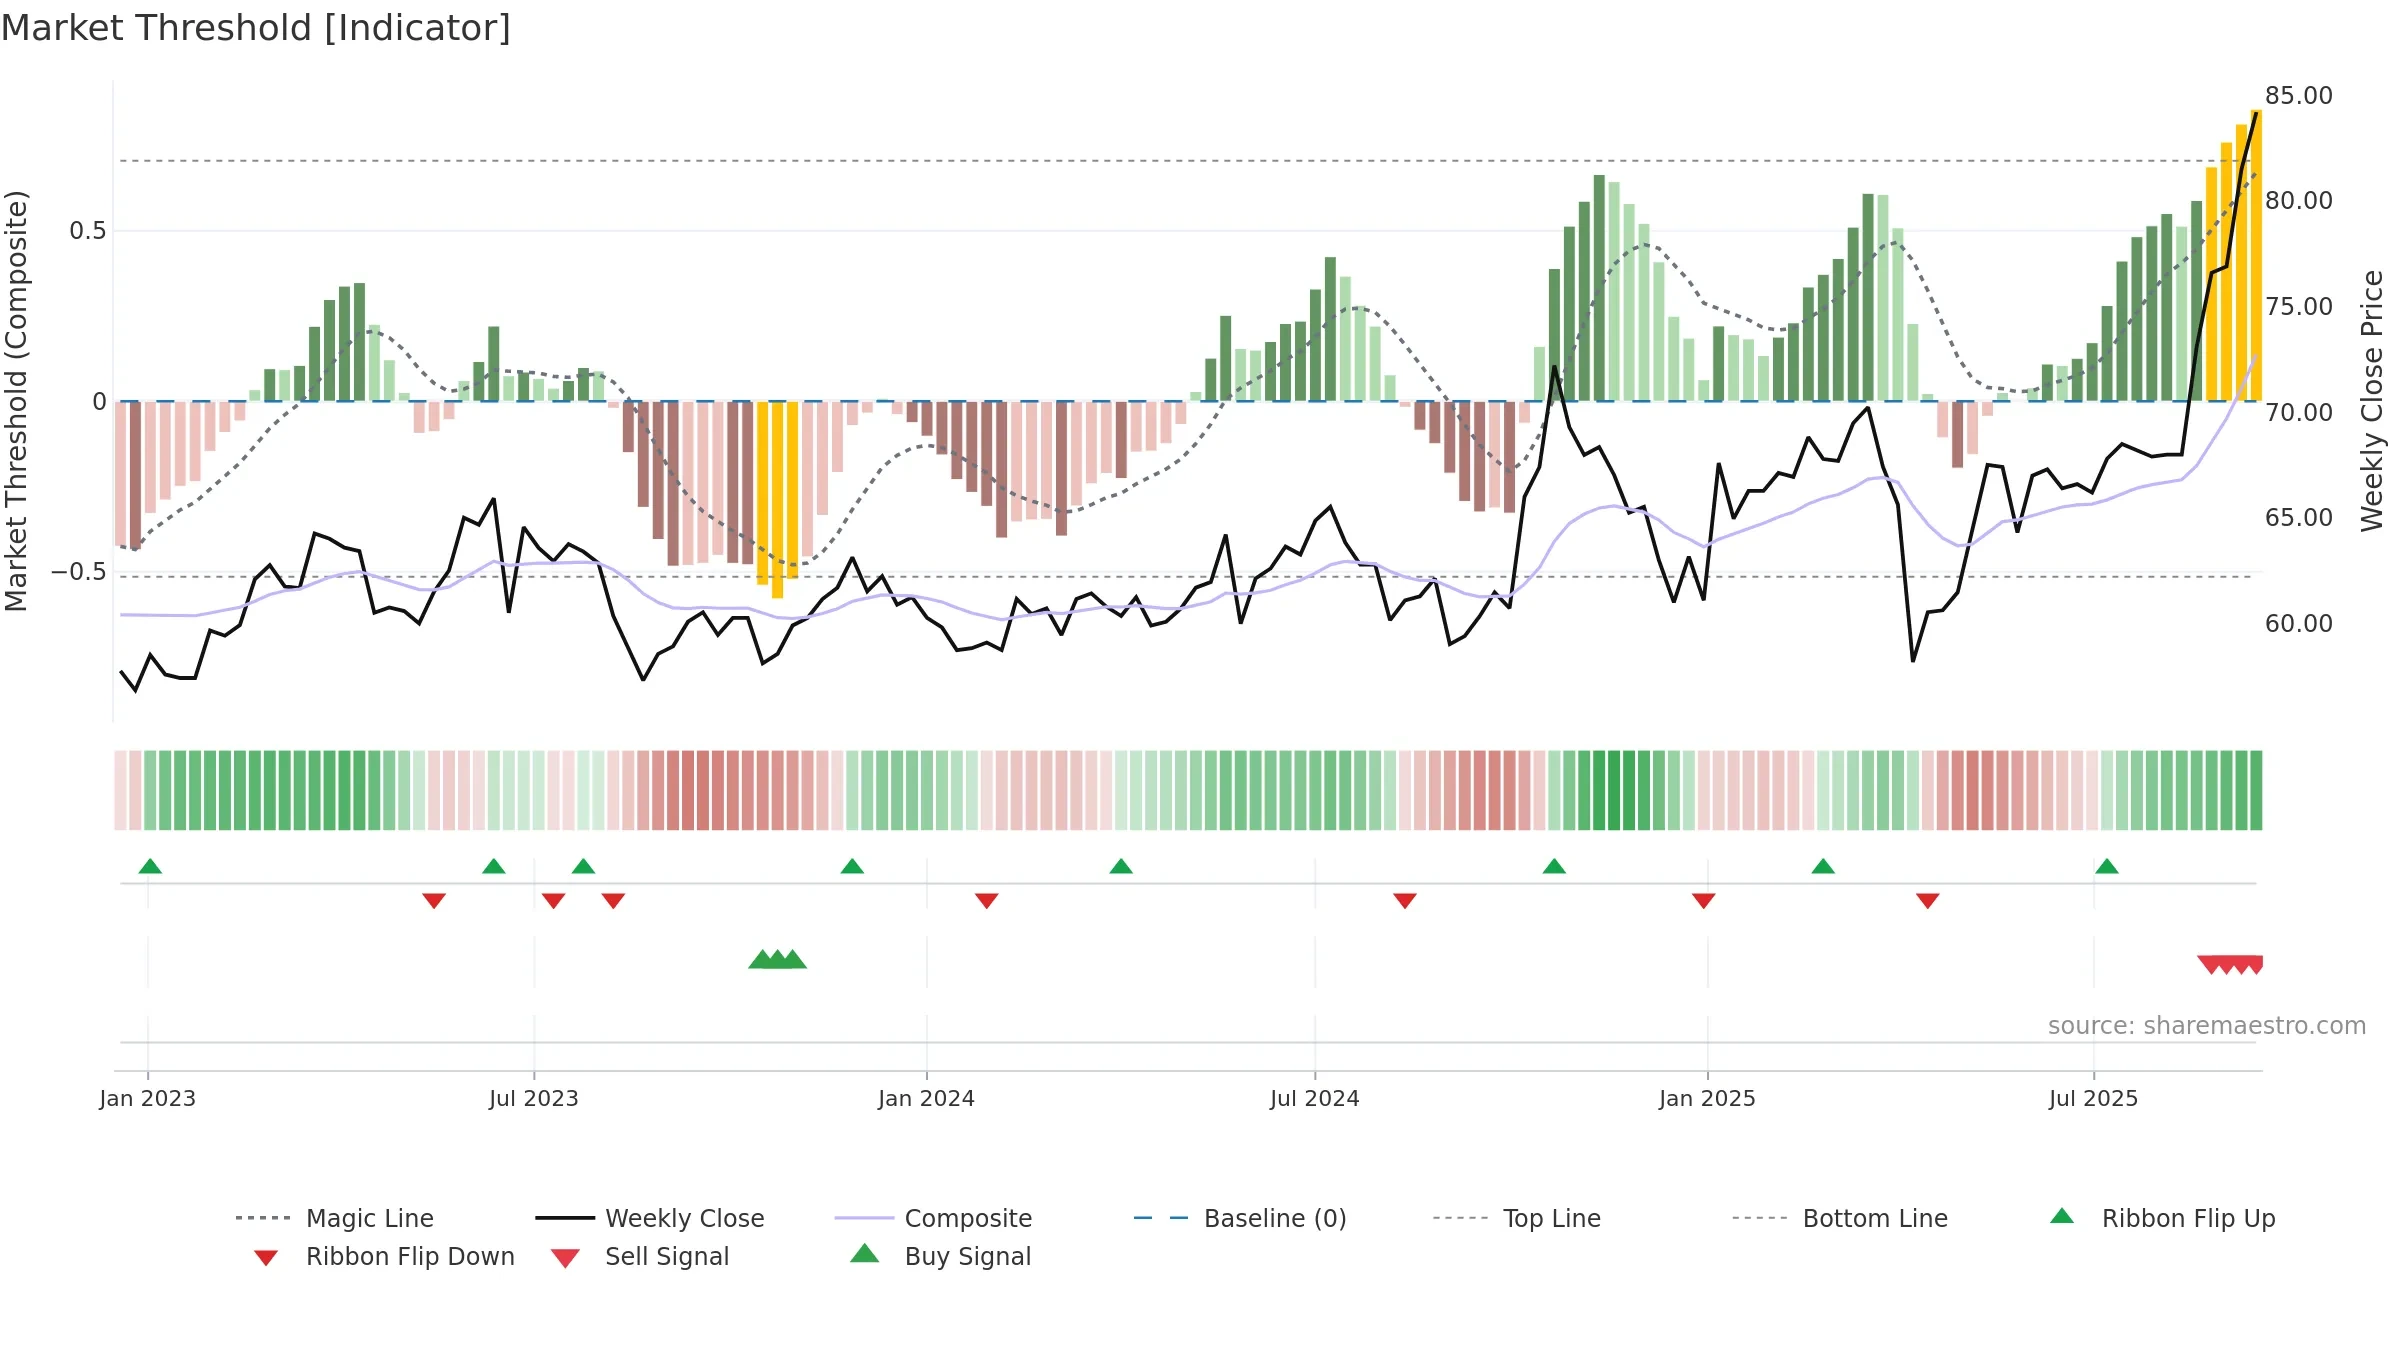Click the green triangle icon in the Ribbon Flip Up legend

point(2062,1216)
